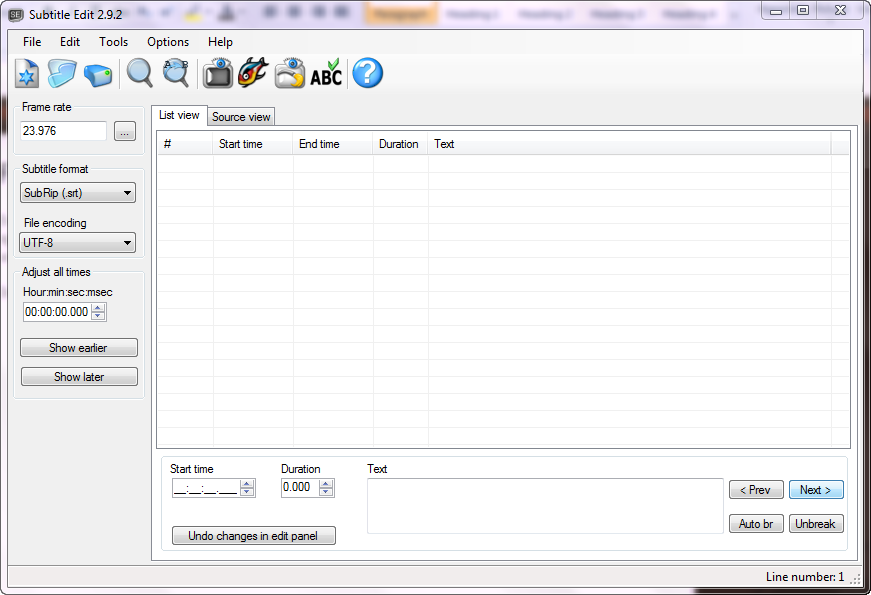Launch Visual sync (film frame with eye)
The image size is (871, 595).
217,74
